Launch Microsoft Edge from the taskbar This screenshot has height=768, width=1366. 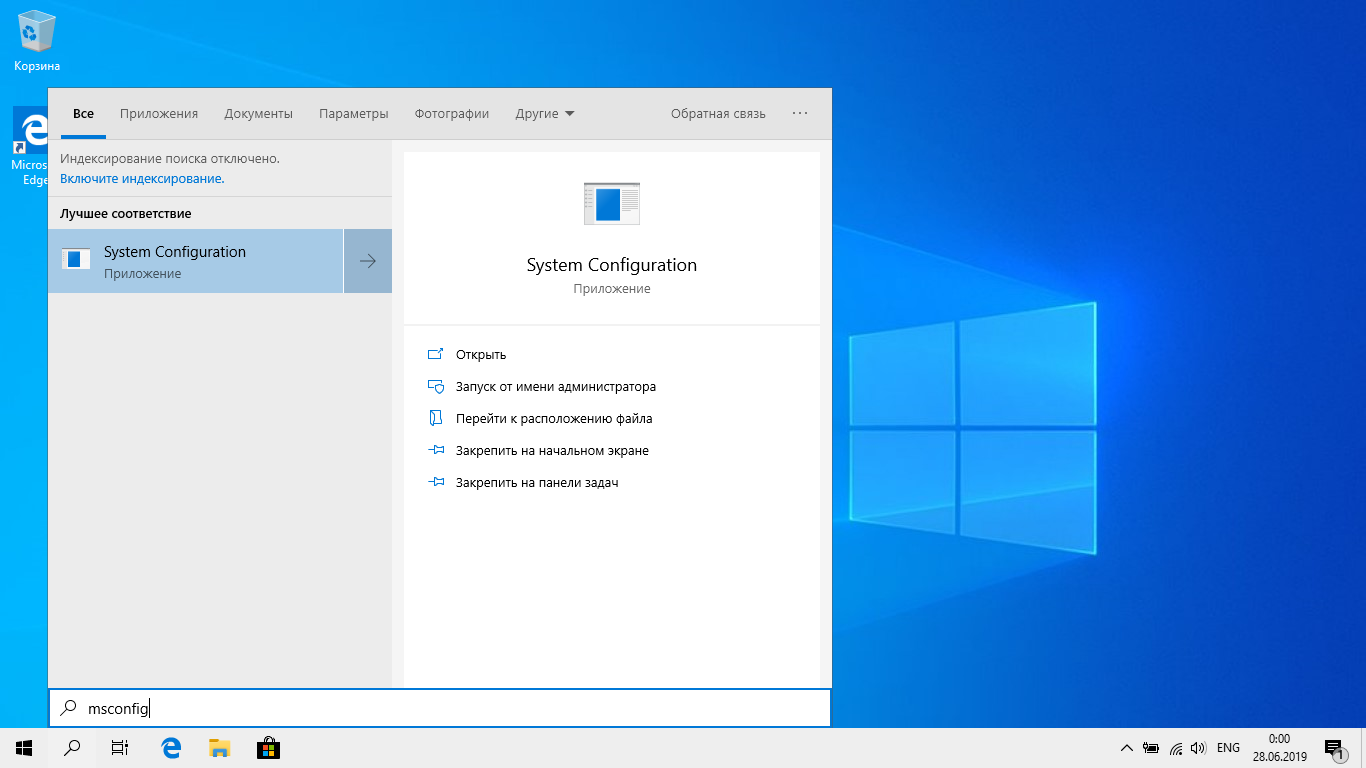coord(171,747)
